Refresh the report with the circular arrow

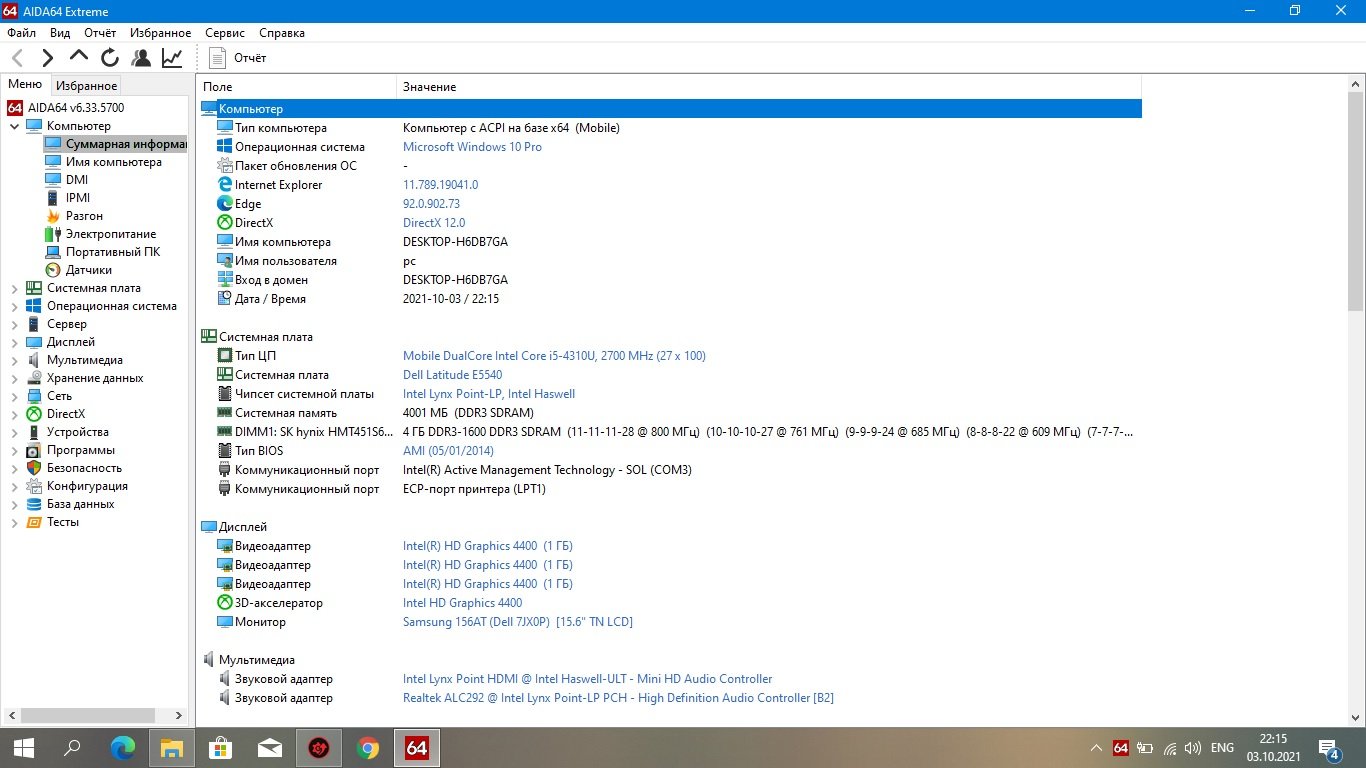pos(110,58)
